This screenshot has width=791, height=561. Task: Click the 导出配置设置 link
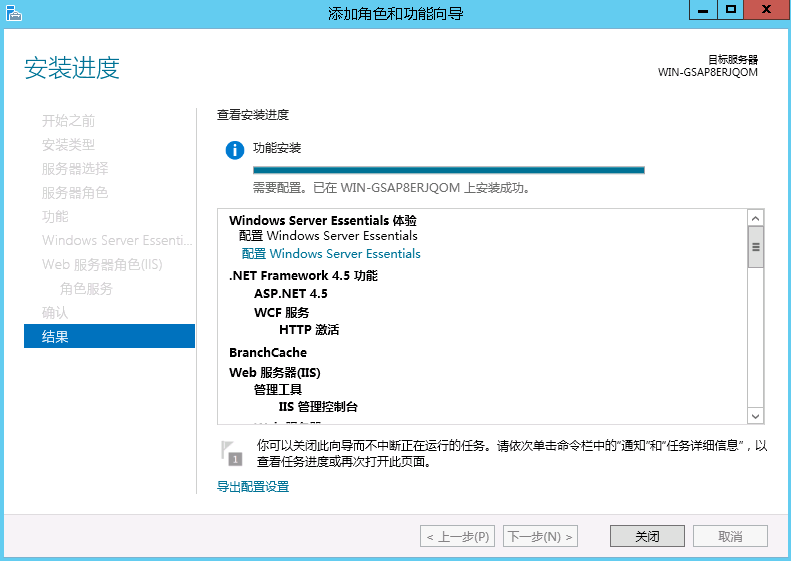pos(253,487)
